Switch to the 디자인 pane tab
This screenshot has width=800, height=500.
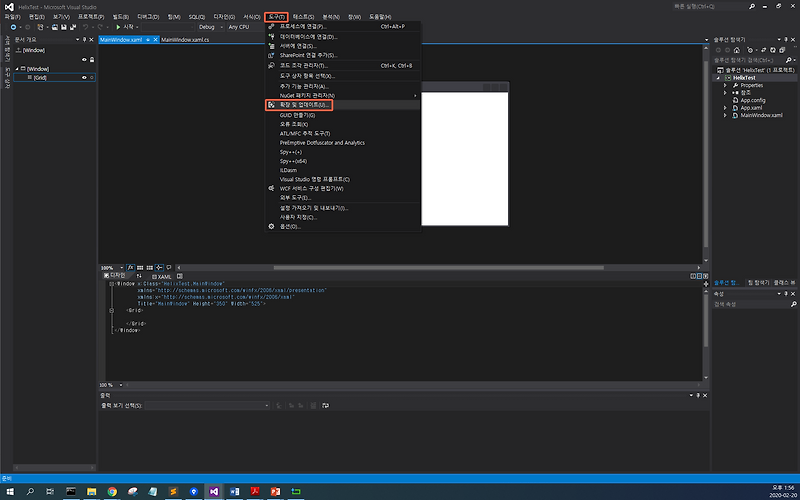(x=114, y=276)
